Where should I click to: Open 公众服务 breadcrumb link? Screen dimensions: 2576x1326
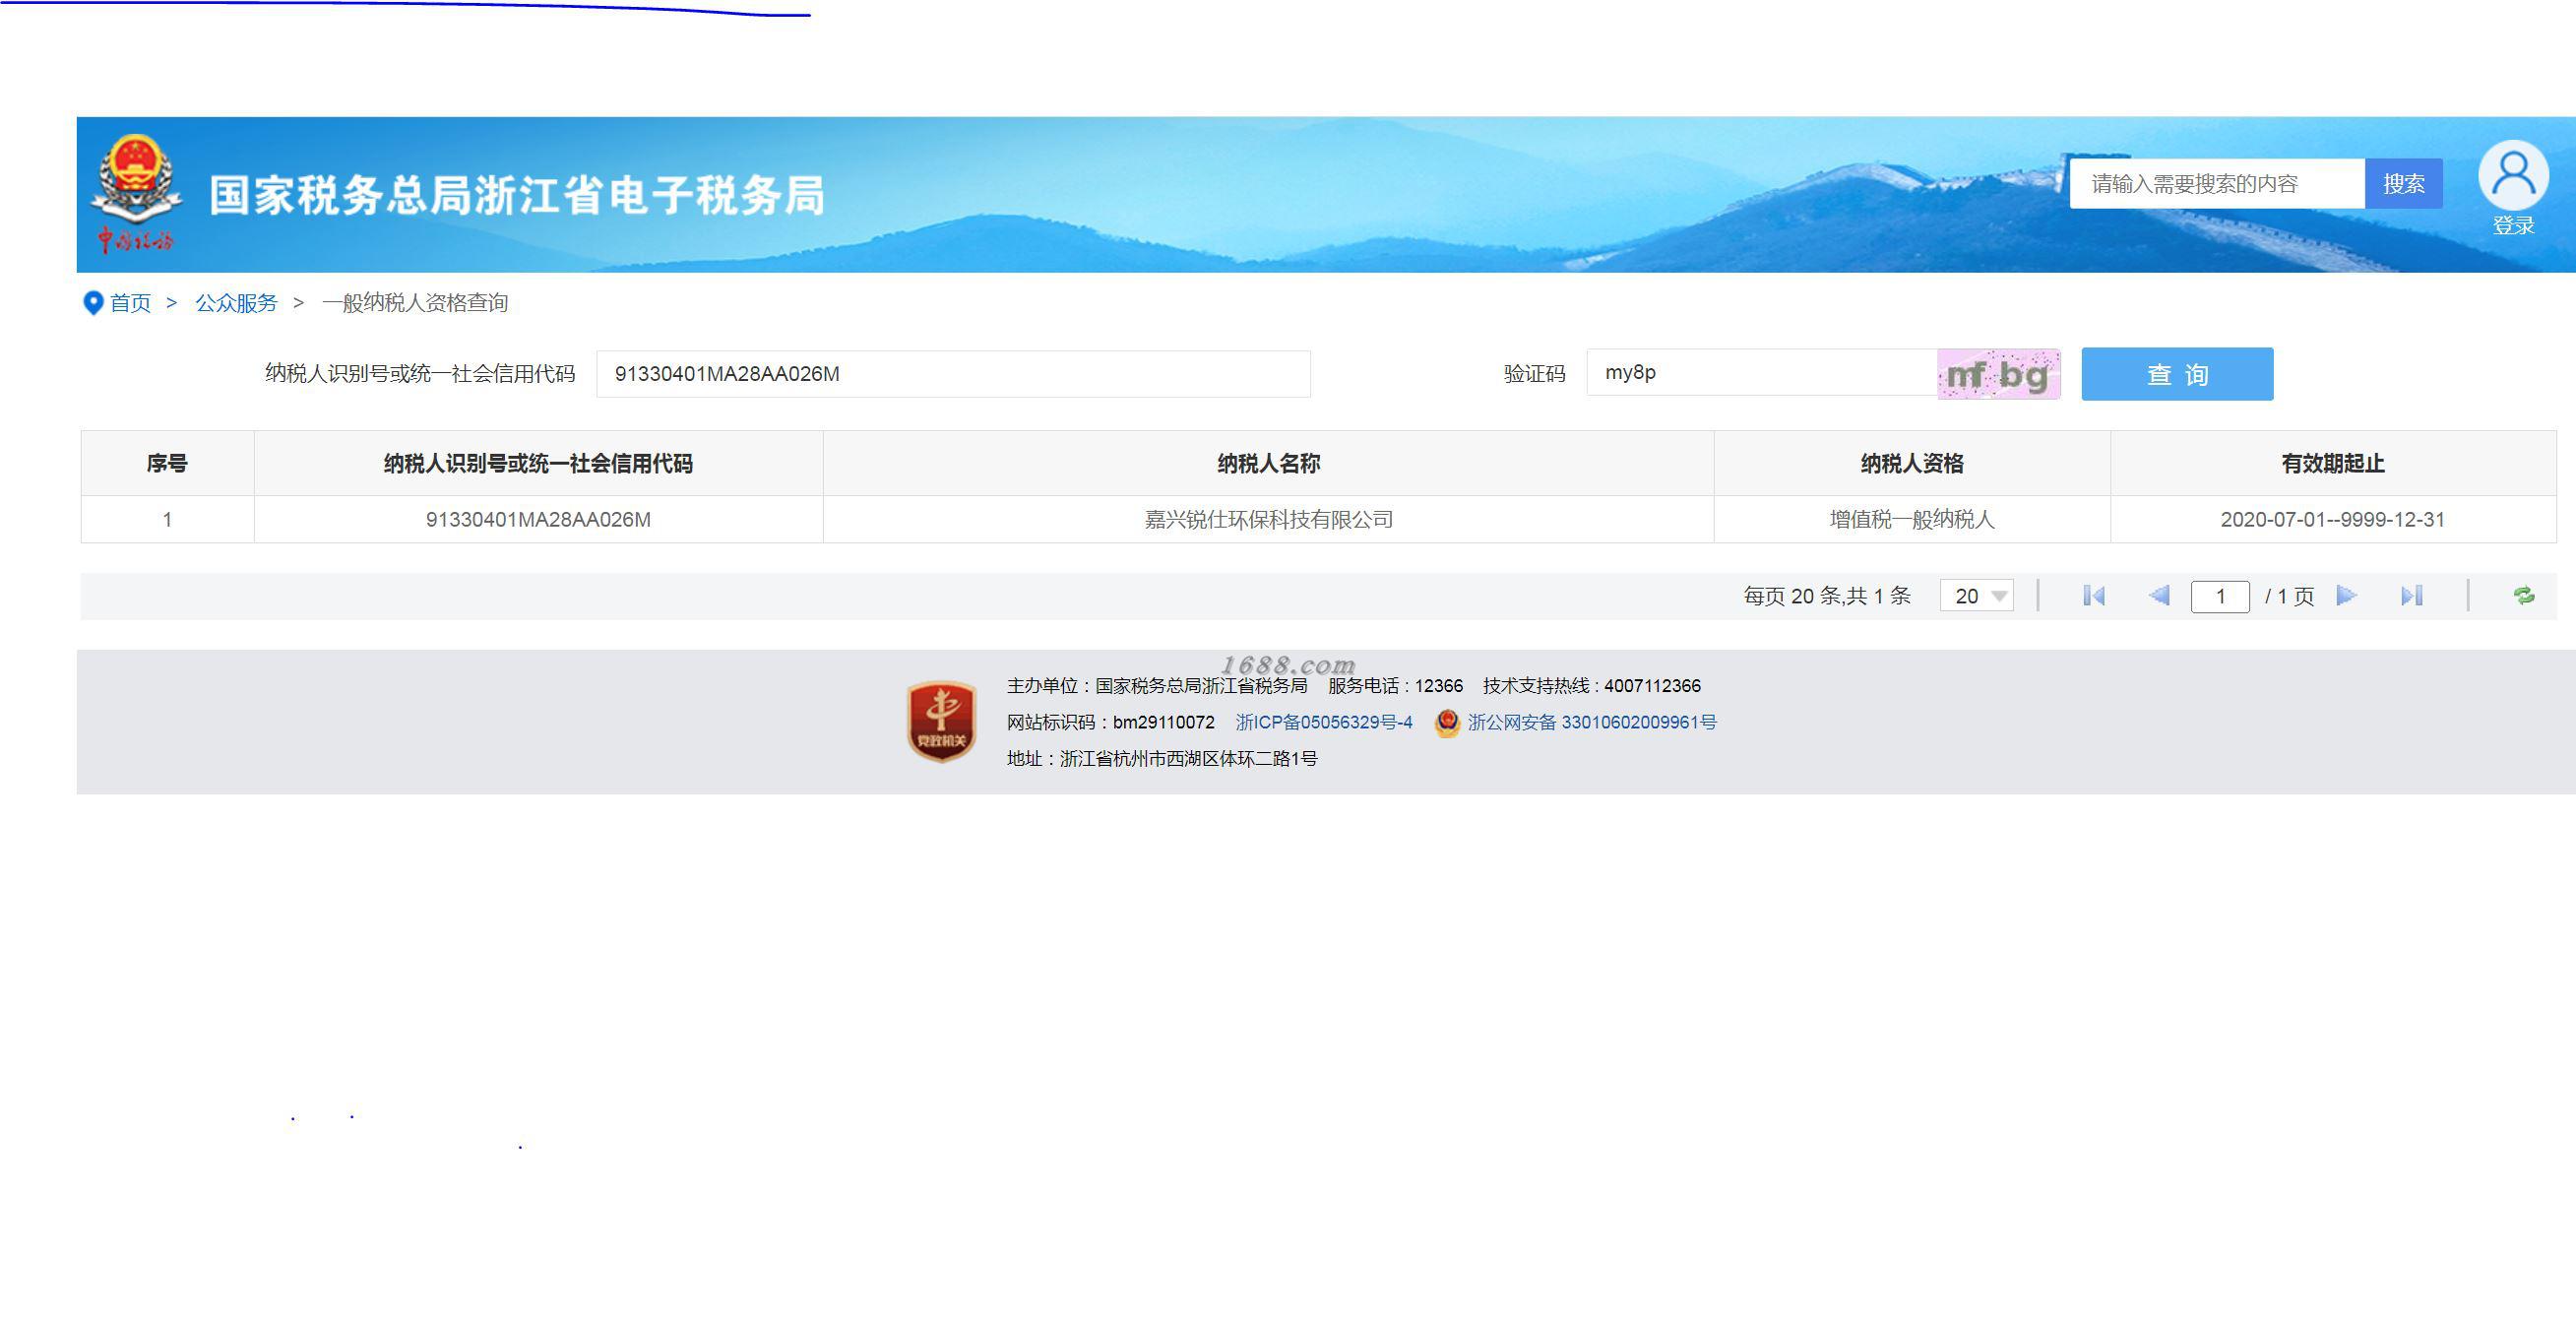click(236, 303)
